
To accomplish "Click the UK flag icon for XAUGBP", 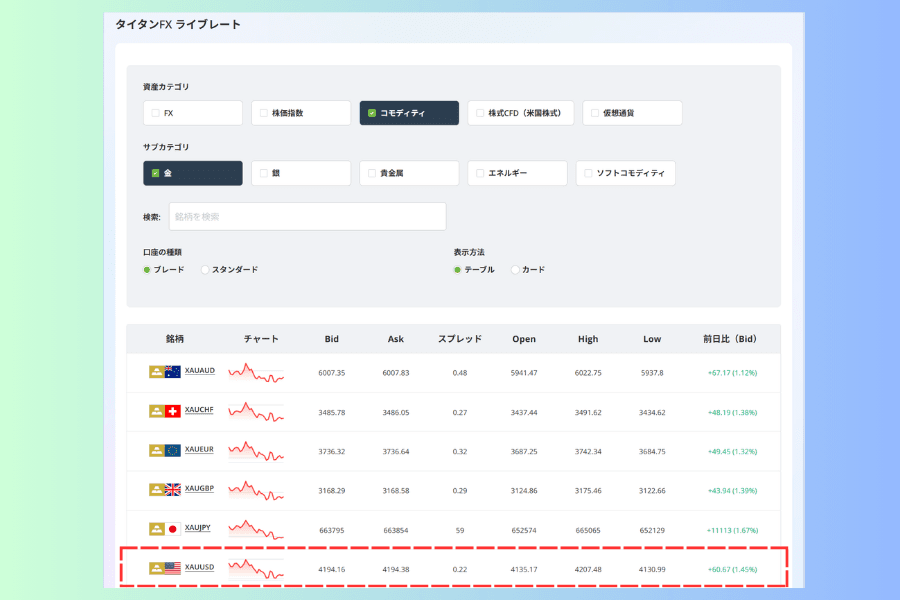I will [173, 490].
